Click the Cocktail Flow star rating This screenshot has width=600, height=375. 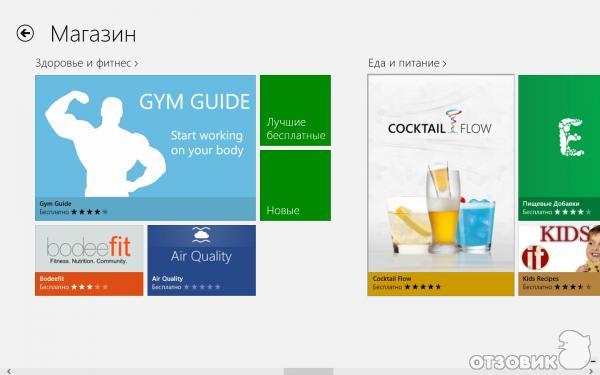pos(423,287)
